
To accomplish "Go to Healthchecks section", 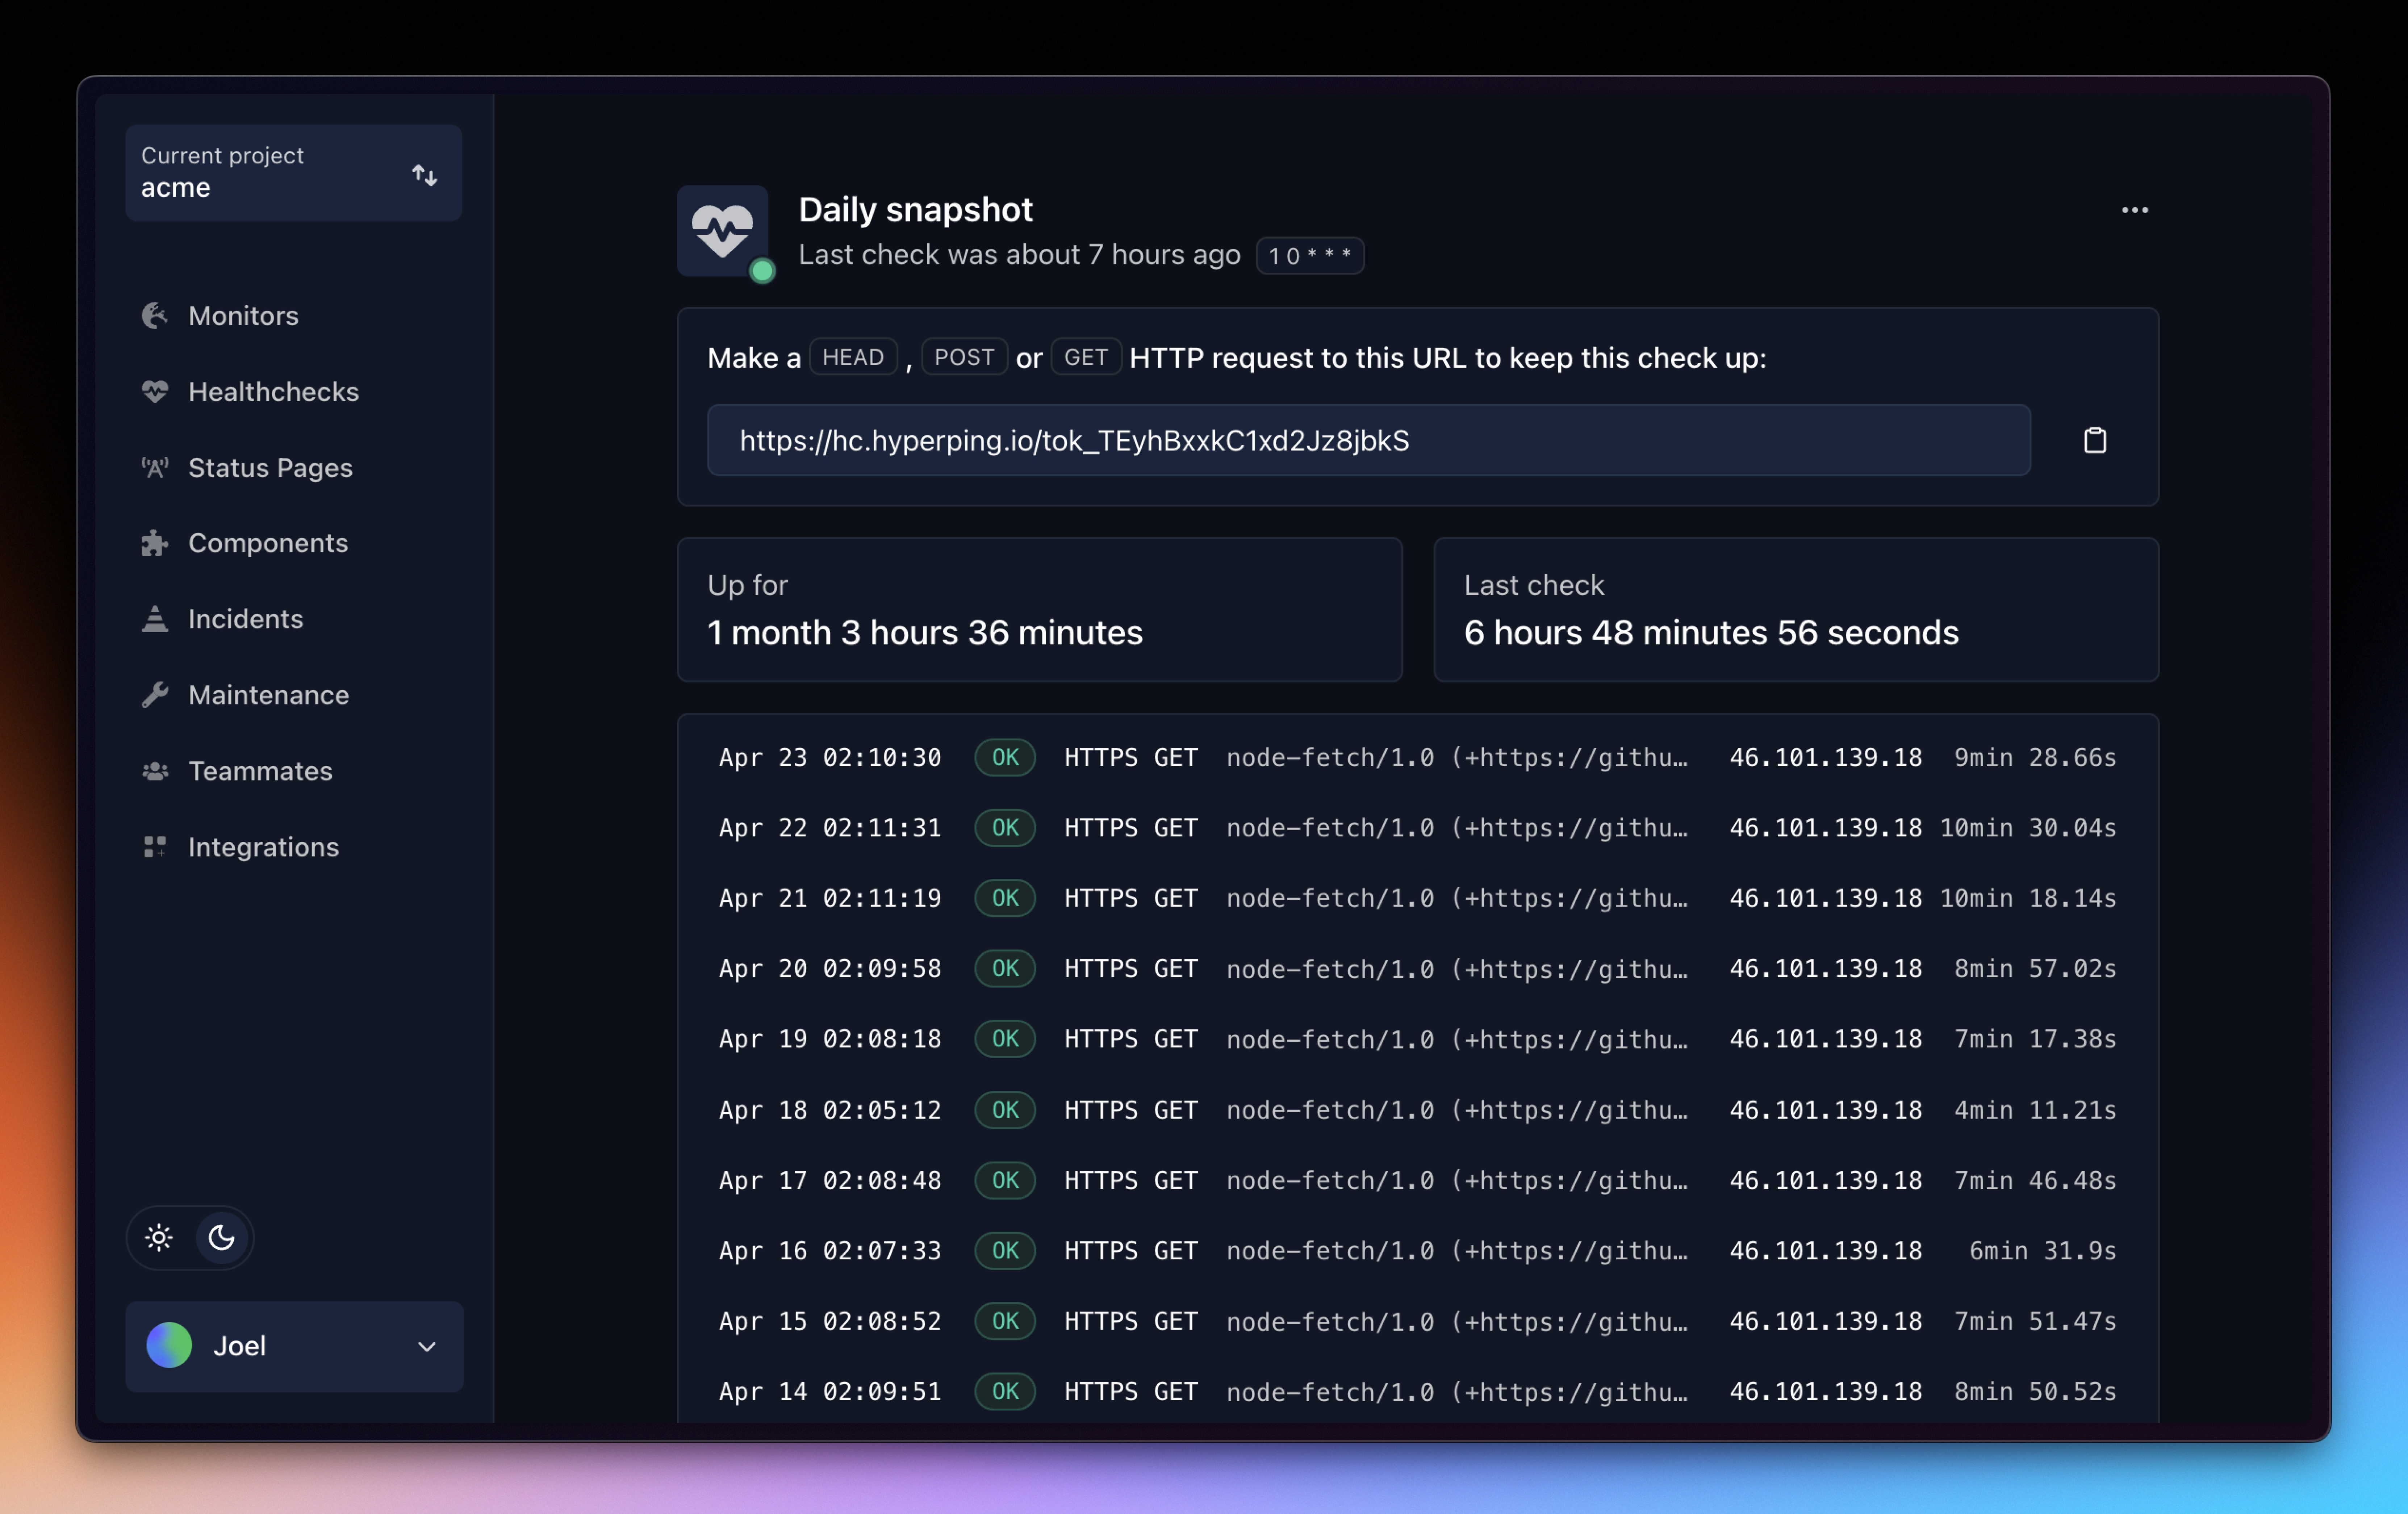I will tap(273, 392).
